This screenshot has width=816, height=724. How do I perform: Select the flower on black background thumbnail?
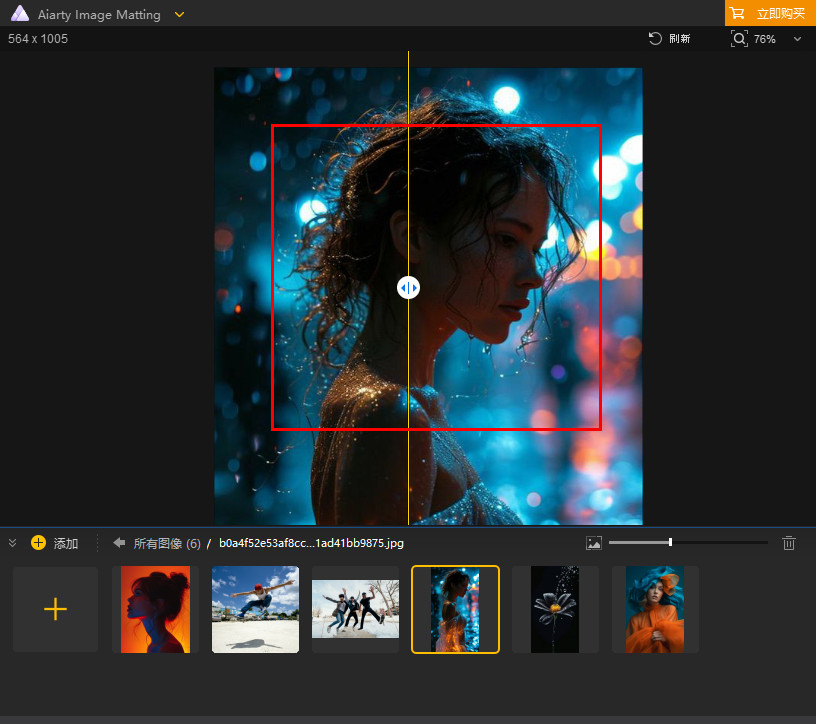(555, 609)
